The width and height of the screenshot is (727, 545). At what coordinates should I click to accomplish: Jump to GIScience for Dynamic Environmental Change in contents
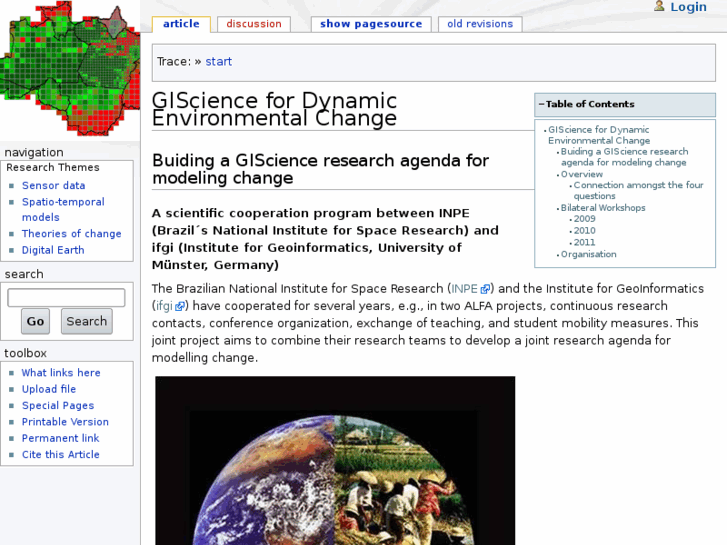tap(599, 135)
